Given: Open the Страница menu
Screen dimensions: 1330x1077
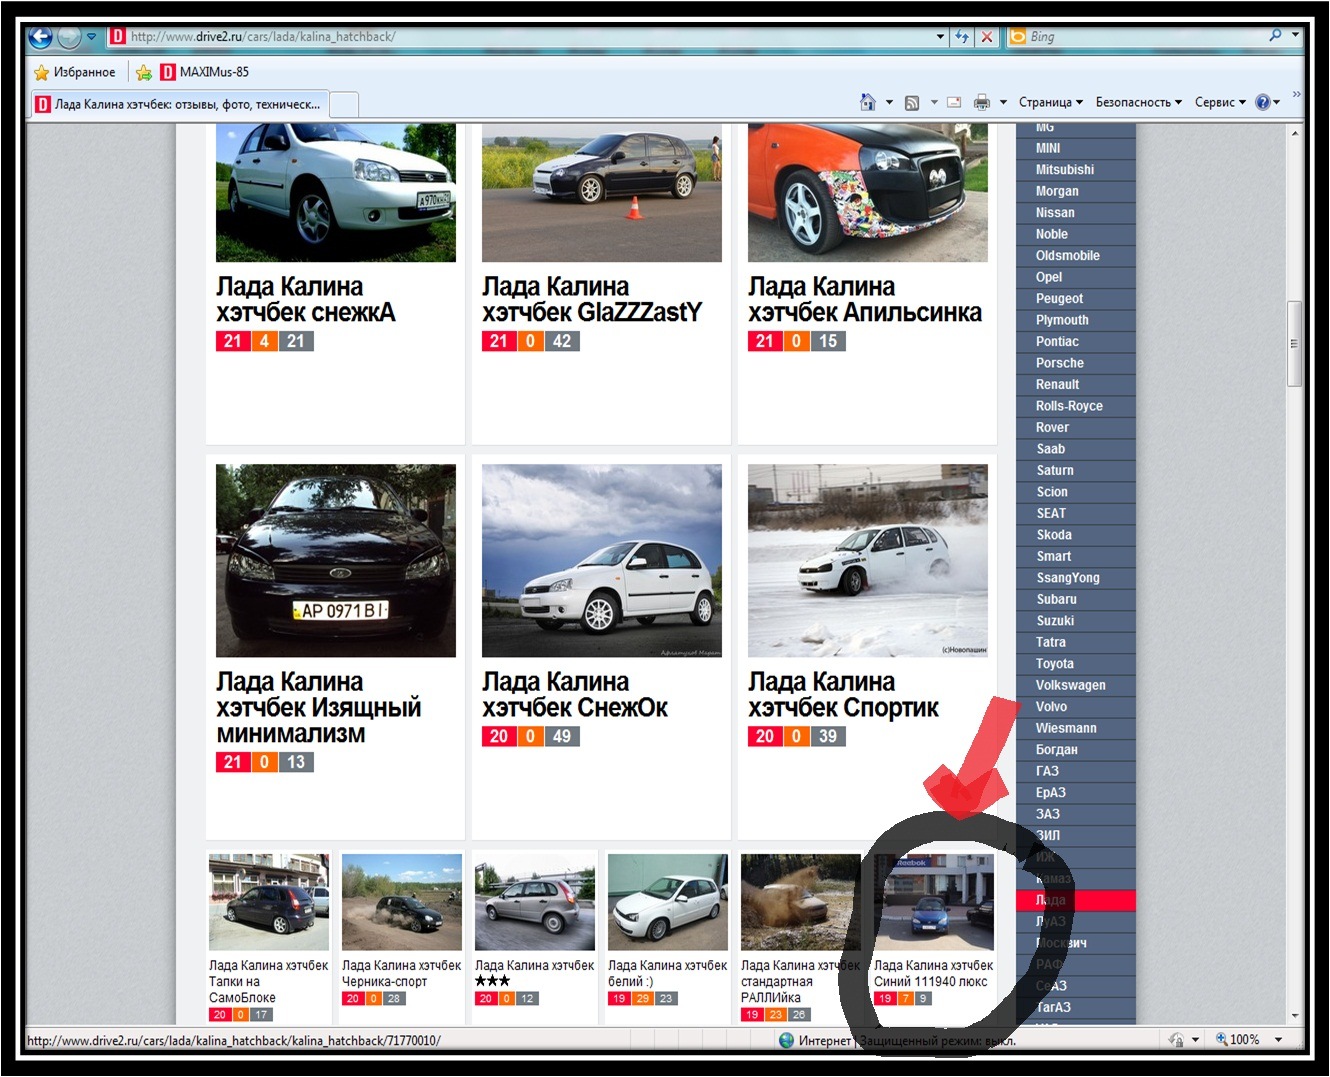Looking at the screenshot, I should point(1051,102).
